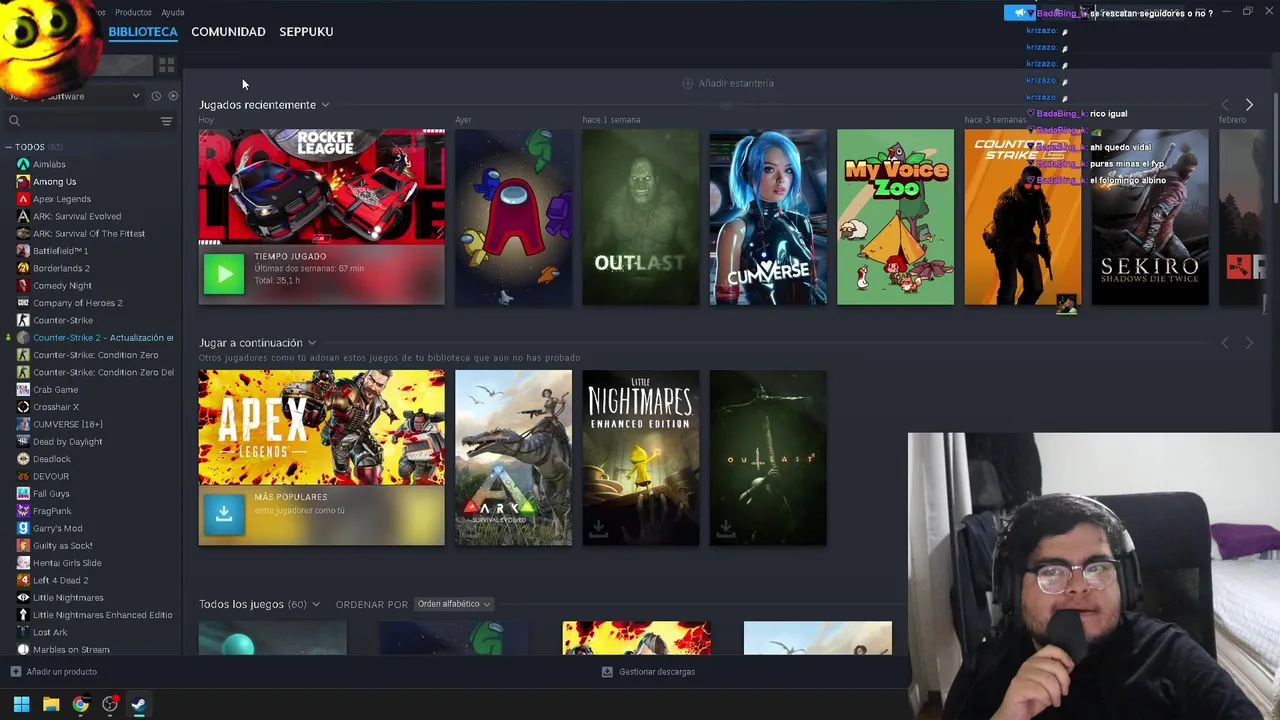Expand the Jugar a continuación dropdown
Image resolution: width=1280 pixels, height=720 pixels.
tap(312, 343)
